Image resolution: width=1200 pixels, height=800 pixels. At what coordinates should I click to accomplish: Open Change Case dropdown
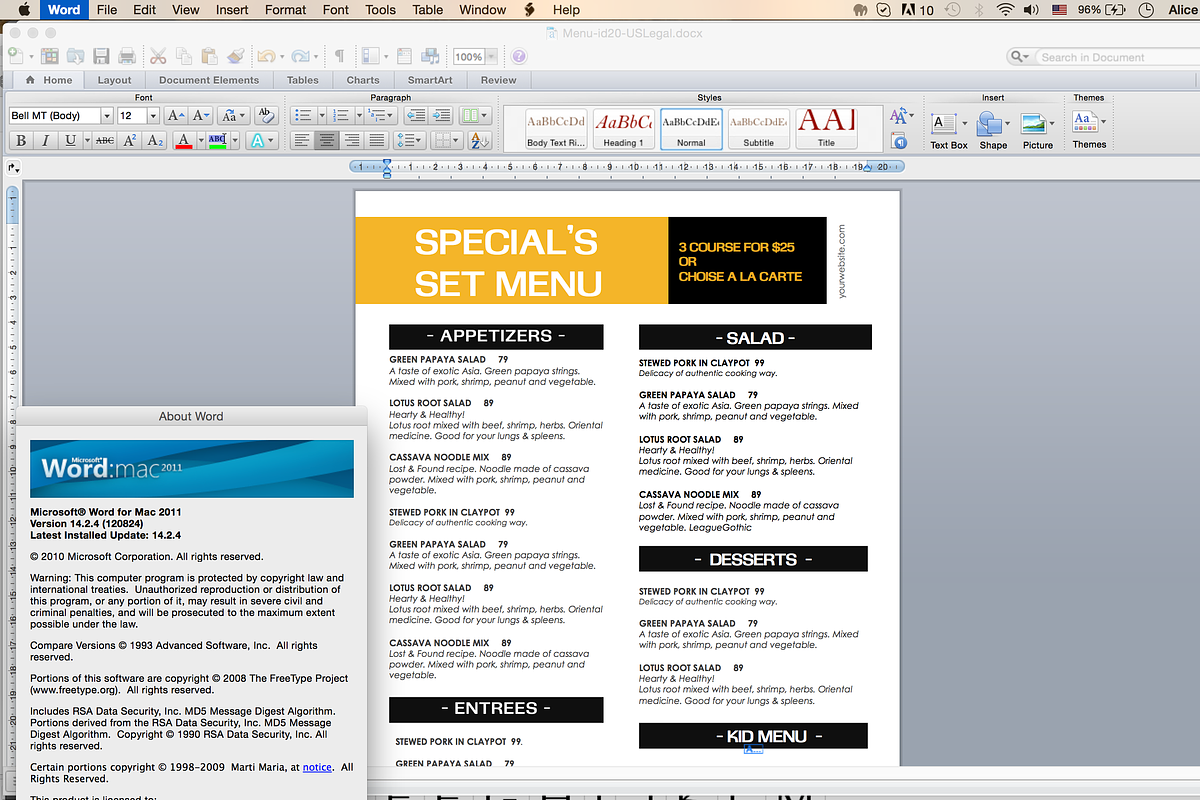[233, 116]
